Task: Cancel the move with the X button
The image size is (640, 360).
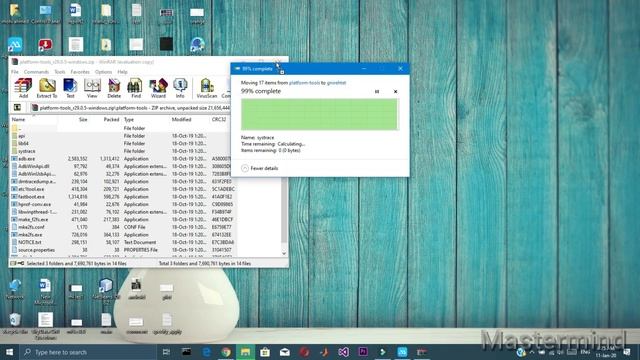Action: (x=395, y=91)
